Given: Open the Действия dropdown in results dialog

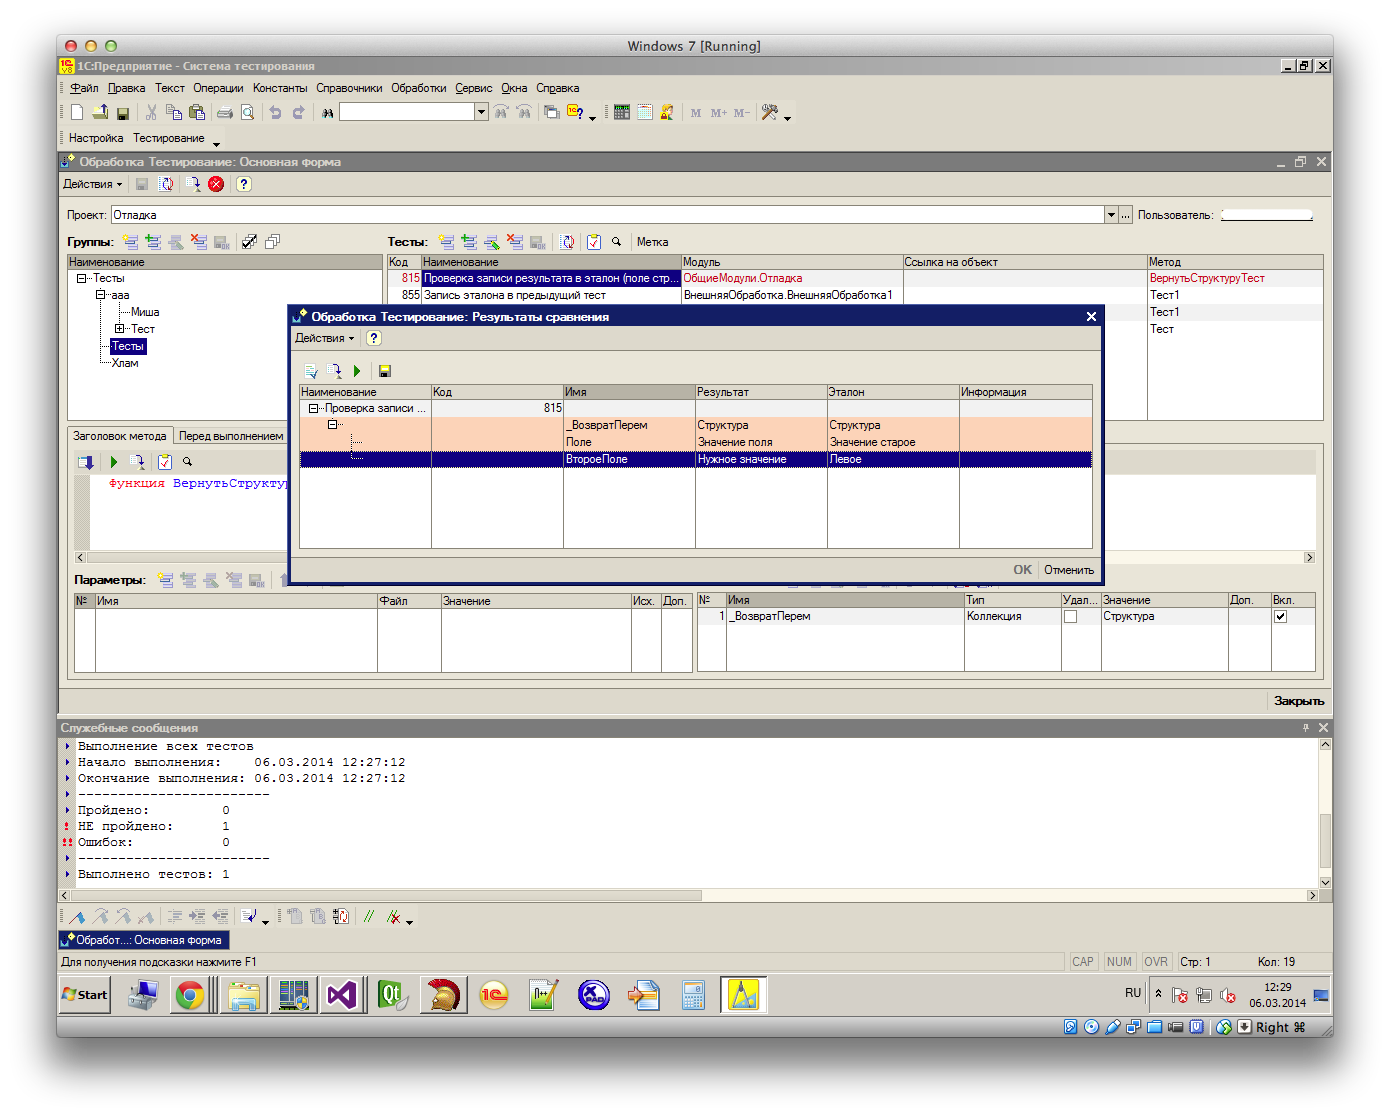Looking at the screenshot, I should point(324,338).
